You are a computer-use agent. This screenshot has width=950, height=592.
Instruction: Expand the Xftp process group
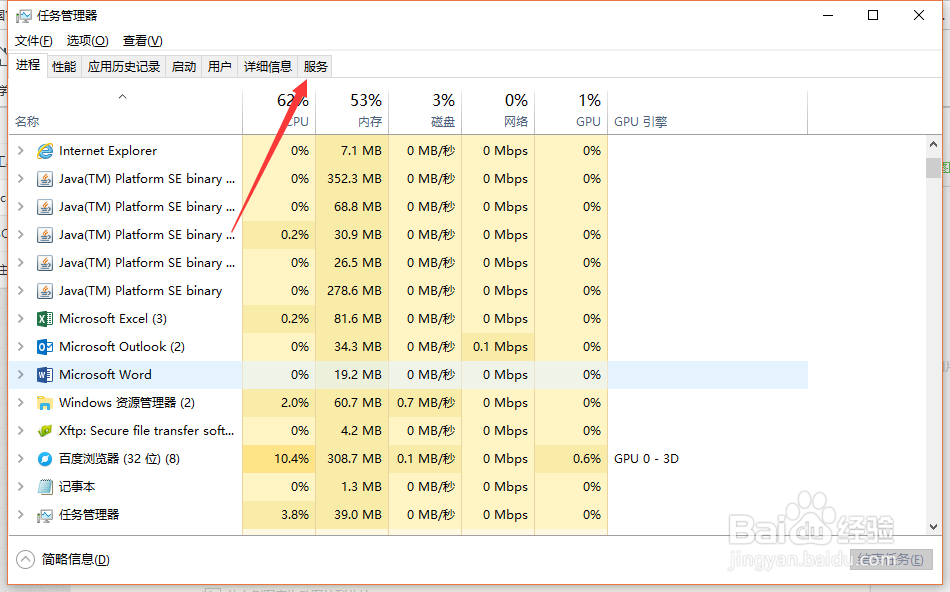click(21, 431)
